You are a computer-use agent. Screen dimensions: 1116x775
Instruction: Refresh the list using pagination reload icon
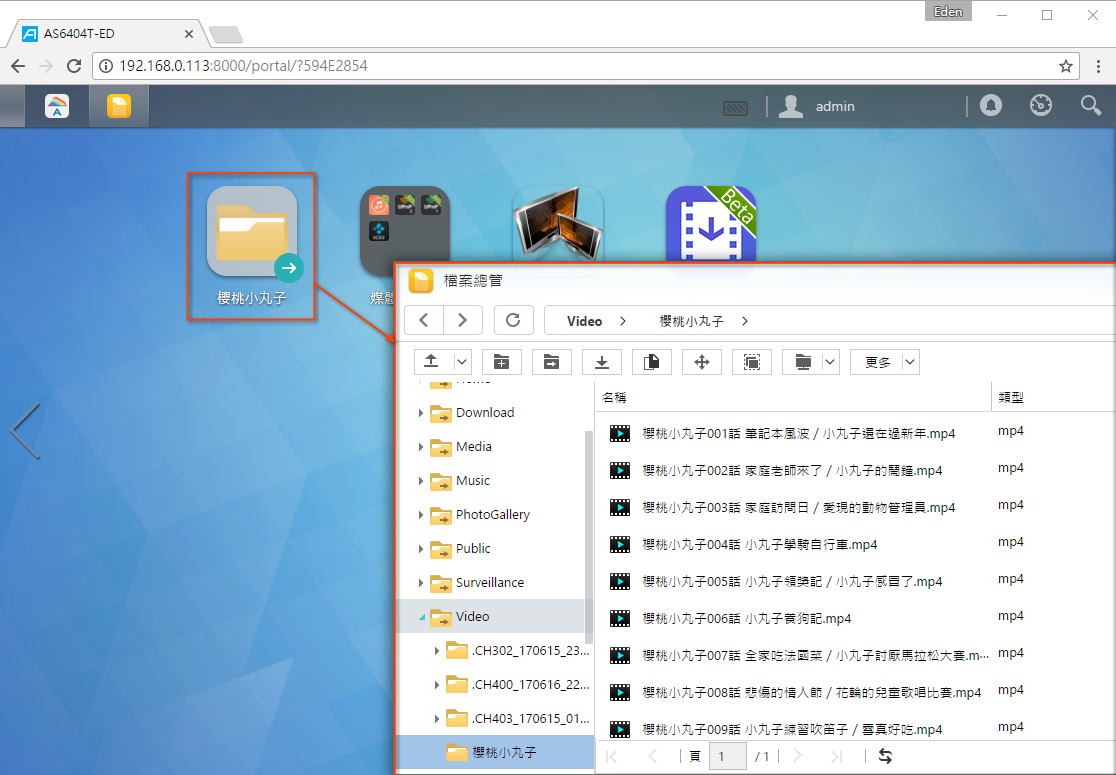pyautogui.click(x=885, y=756)
